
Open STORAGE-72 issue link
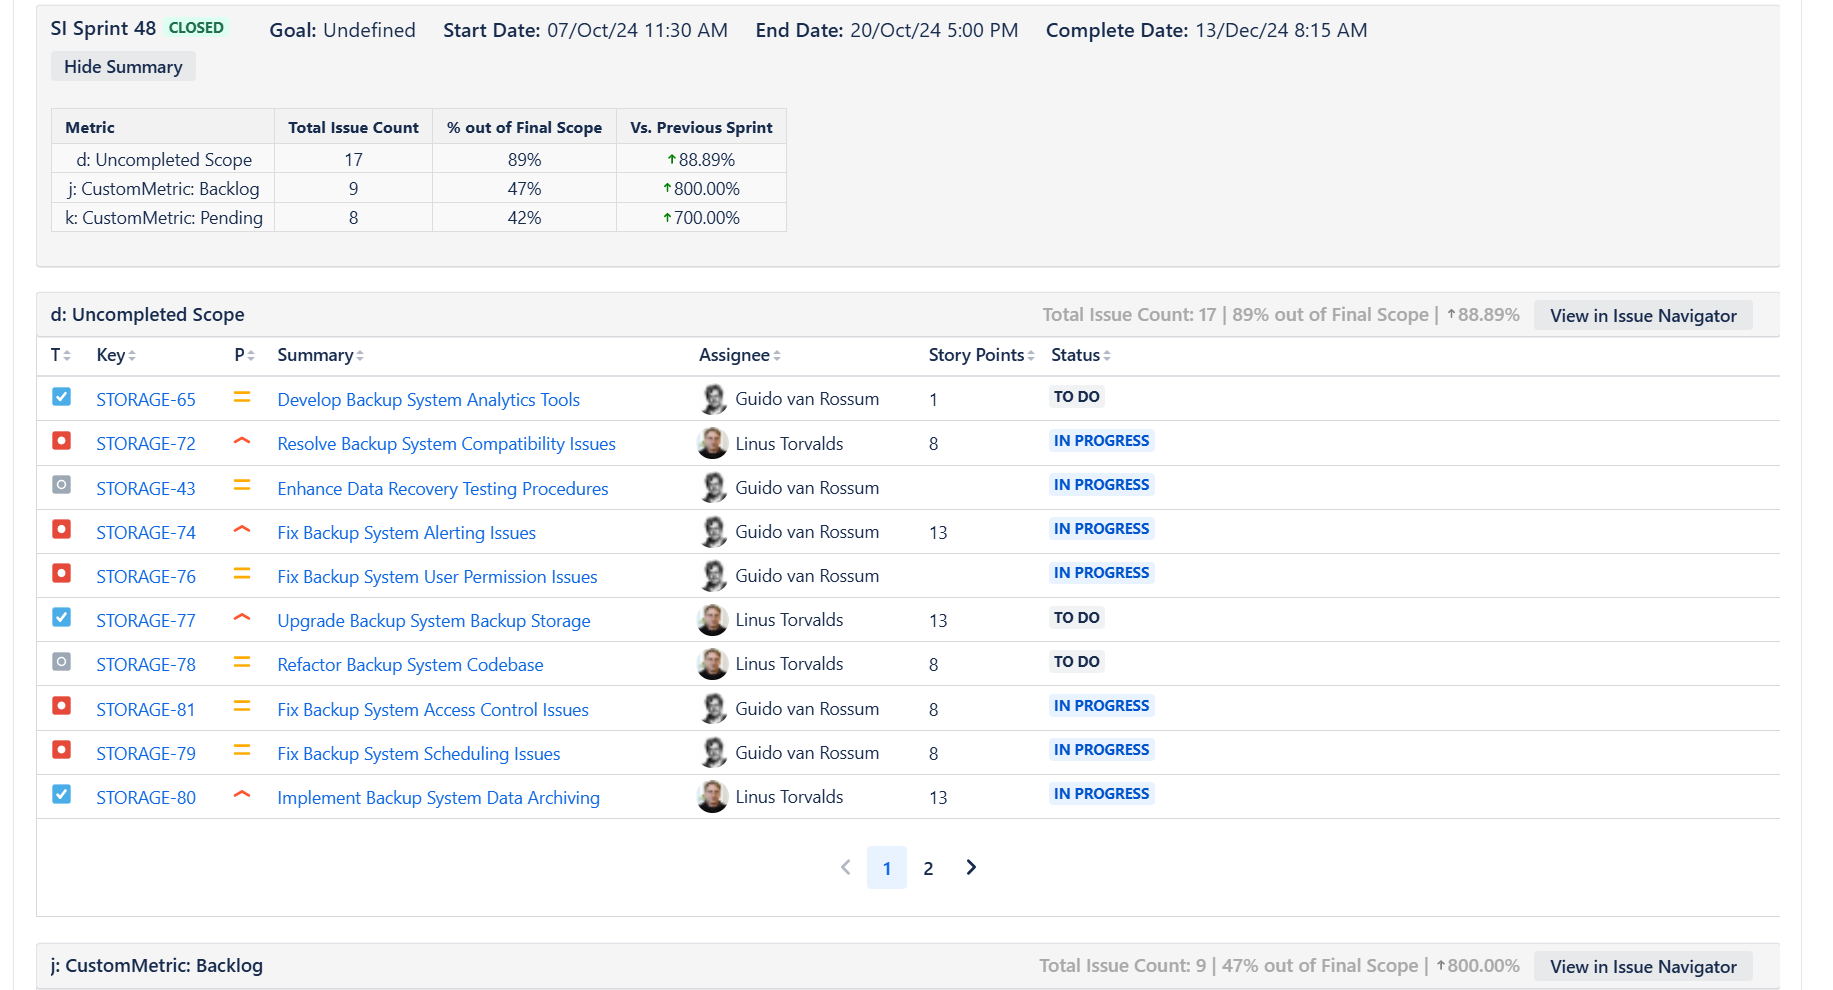coord(146,443)
